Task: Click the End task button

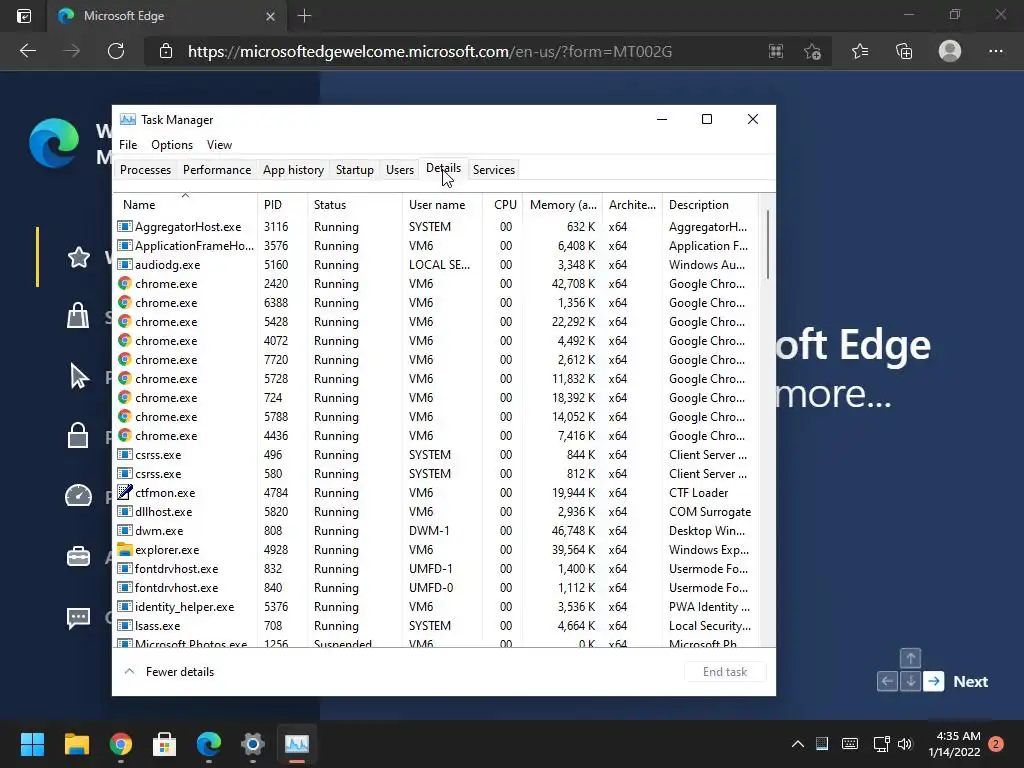Action: (x=725, y=671)
